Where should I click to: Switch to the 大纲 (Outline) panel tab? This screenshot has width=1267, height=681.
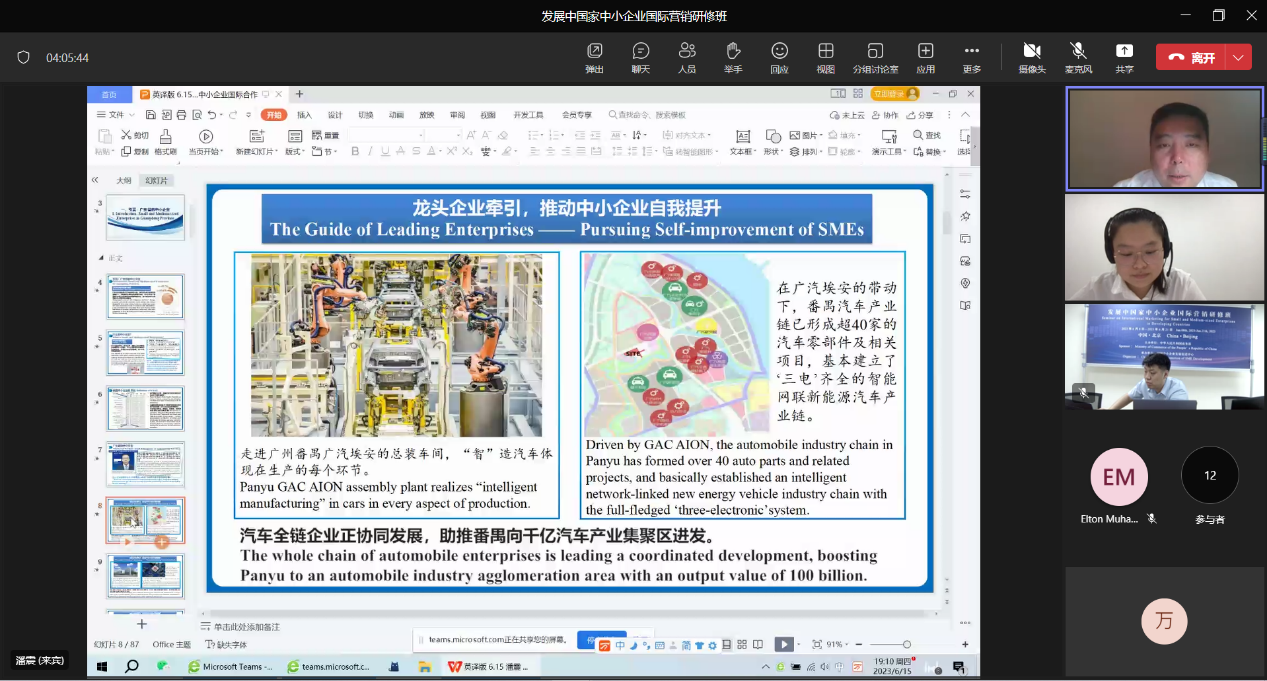click(x=124, y=180)
